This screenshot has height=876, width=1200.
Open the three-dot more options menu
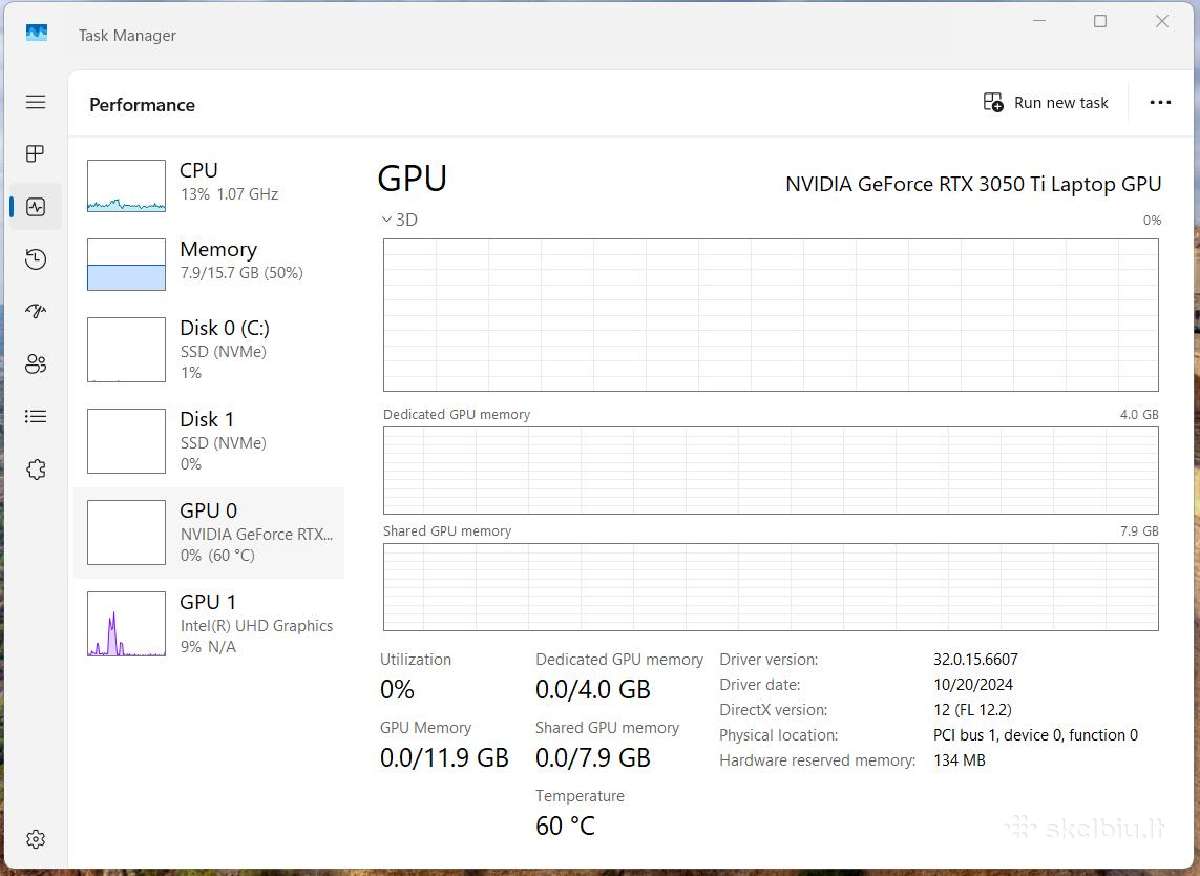point(1161,102)
